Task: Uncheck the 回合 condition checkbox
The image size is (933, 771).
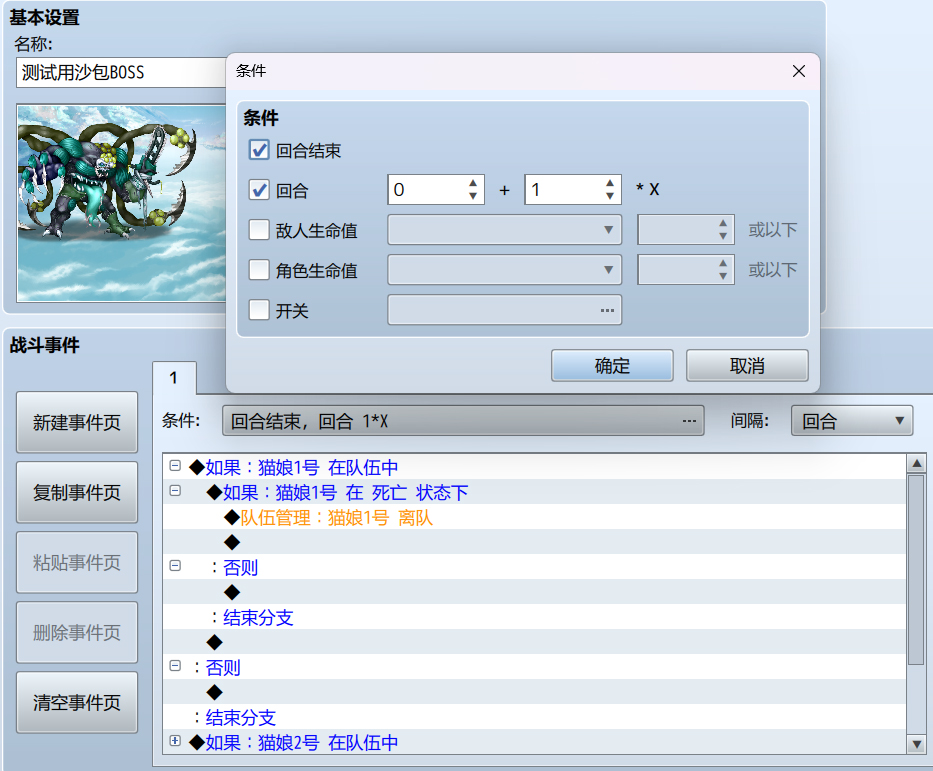Action: tap(259, 190)
